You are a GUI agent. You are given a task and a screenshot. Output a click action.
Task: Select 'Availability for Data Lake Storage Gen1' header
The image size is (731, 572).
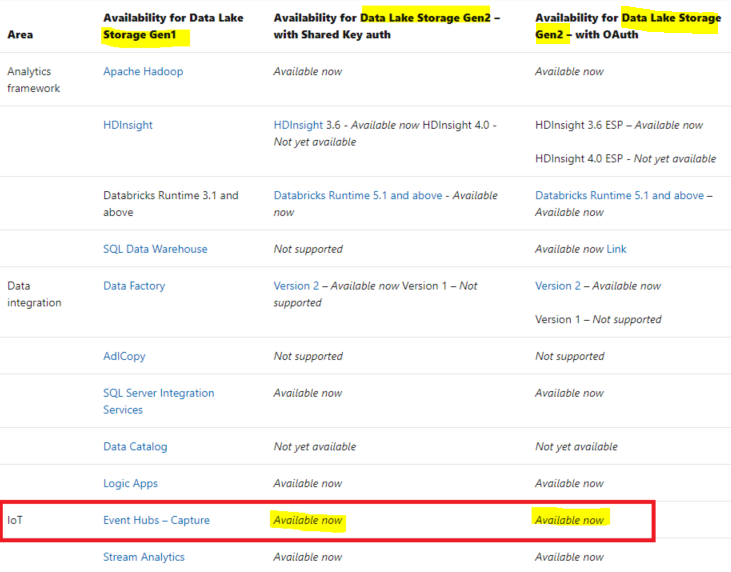[173, 26]
